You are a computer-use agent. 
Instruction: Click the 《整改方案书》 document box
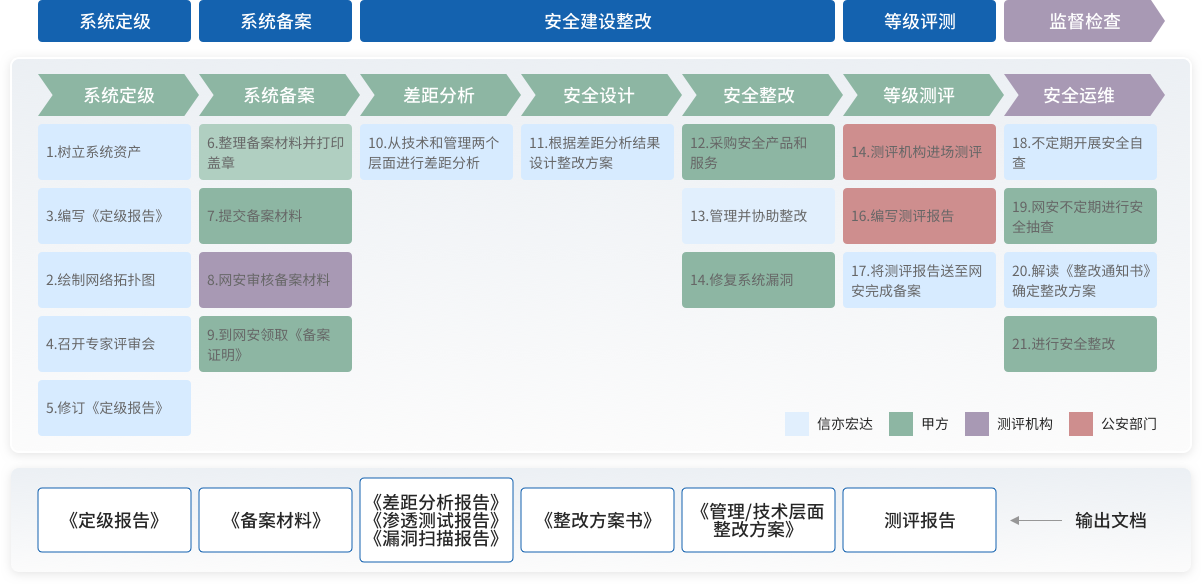coord(597,520)
